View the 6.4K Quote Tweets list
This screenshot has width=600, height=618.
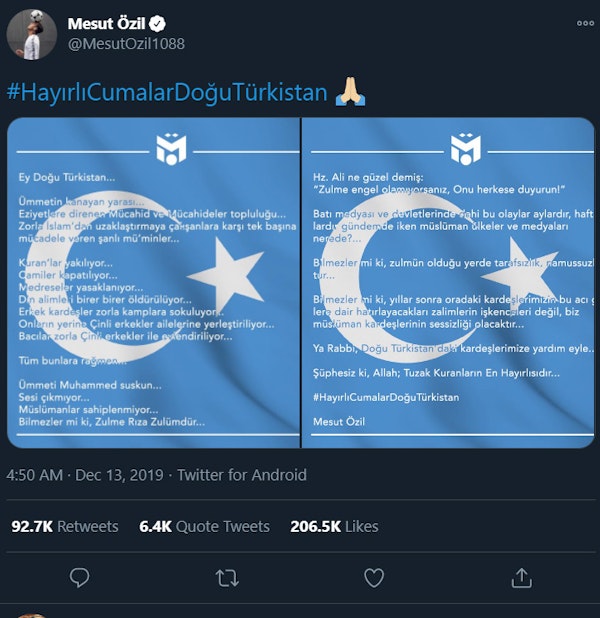pos(205,527)
